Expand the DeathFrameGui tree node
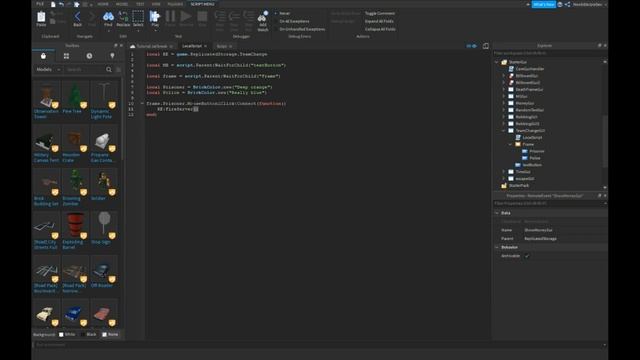Screen dimensions: 640x360 [x=504, y=89]
